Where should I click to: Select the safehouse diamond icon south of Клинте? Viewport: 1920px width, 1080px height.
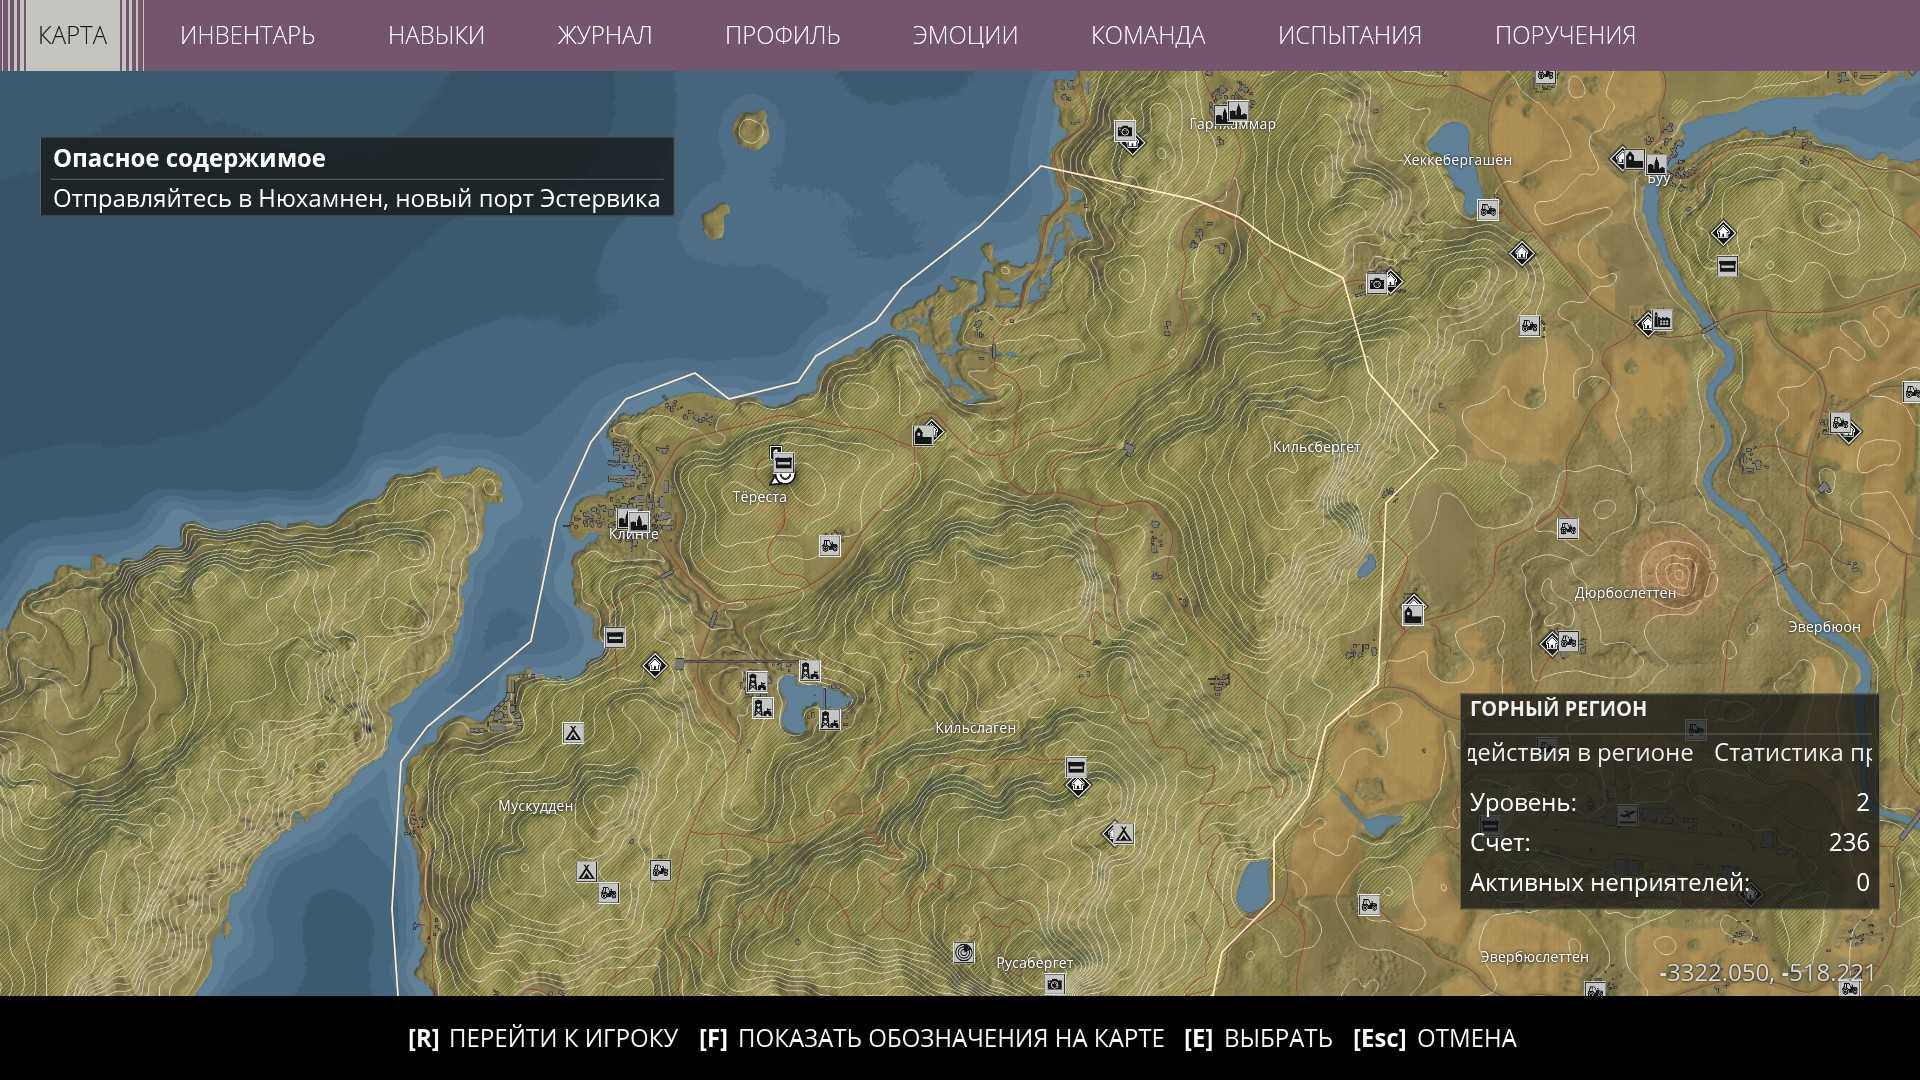point(654,665)
